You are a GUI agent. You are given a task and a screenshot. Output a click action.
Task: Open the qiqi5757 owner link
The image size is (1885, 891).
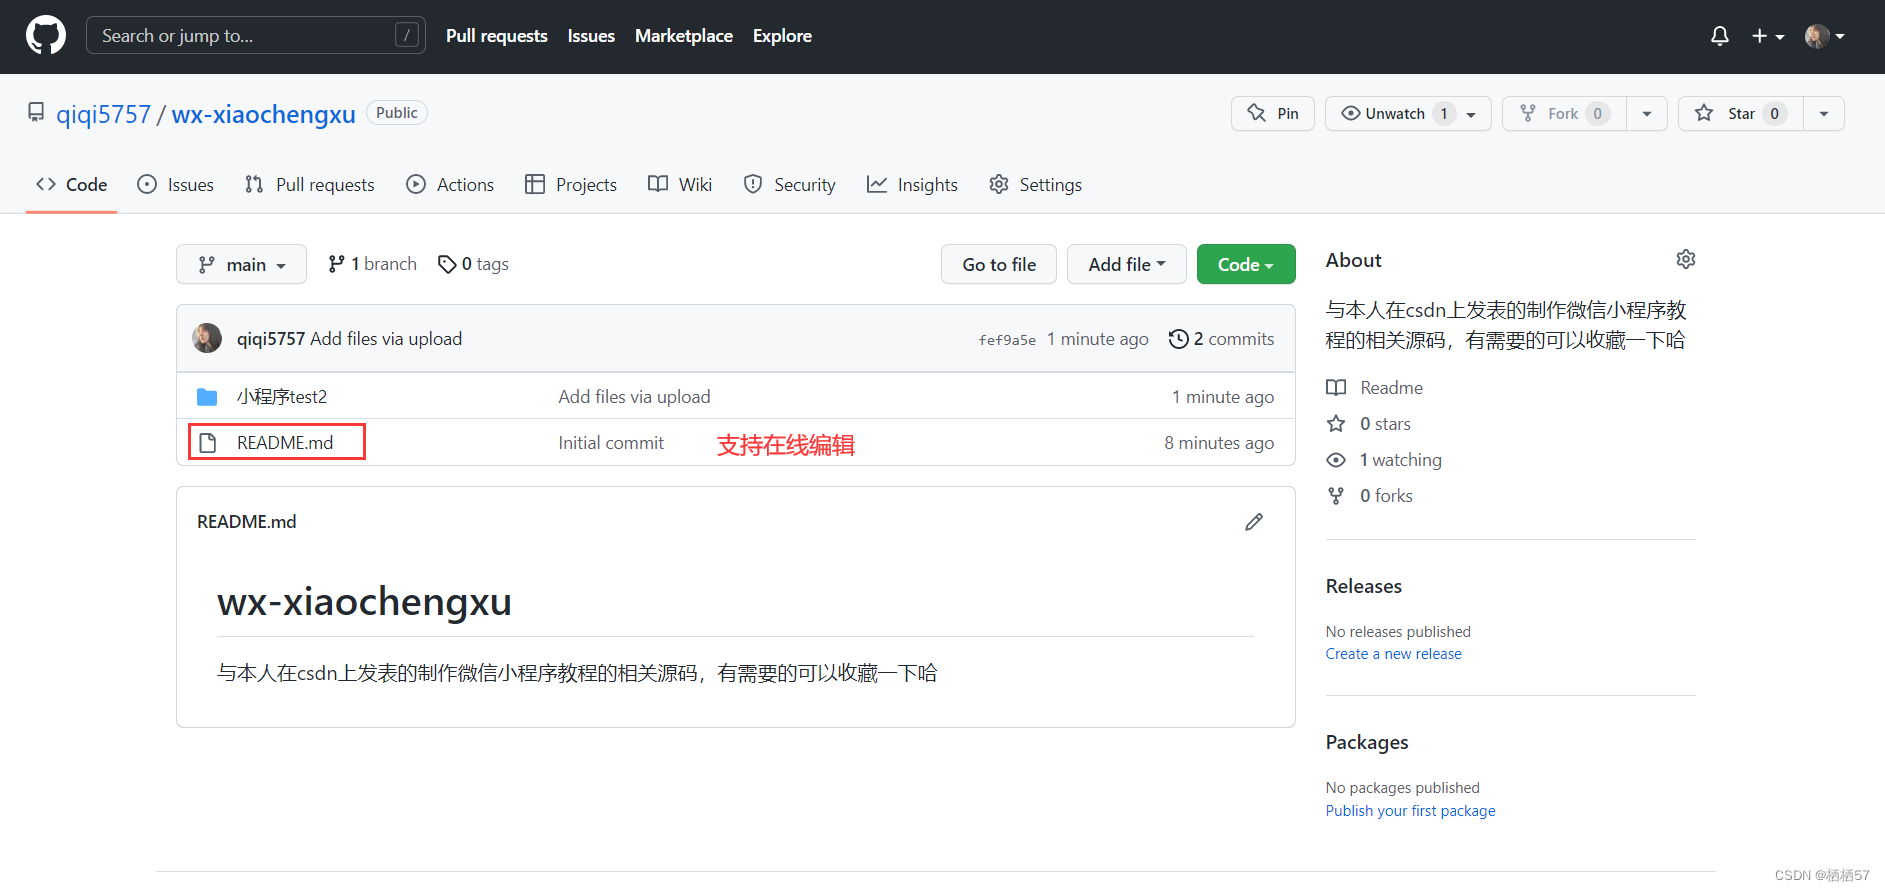click(x=103, y=114)
